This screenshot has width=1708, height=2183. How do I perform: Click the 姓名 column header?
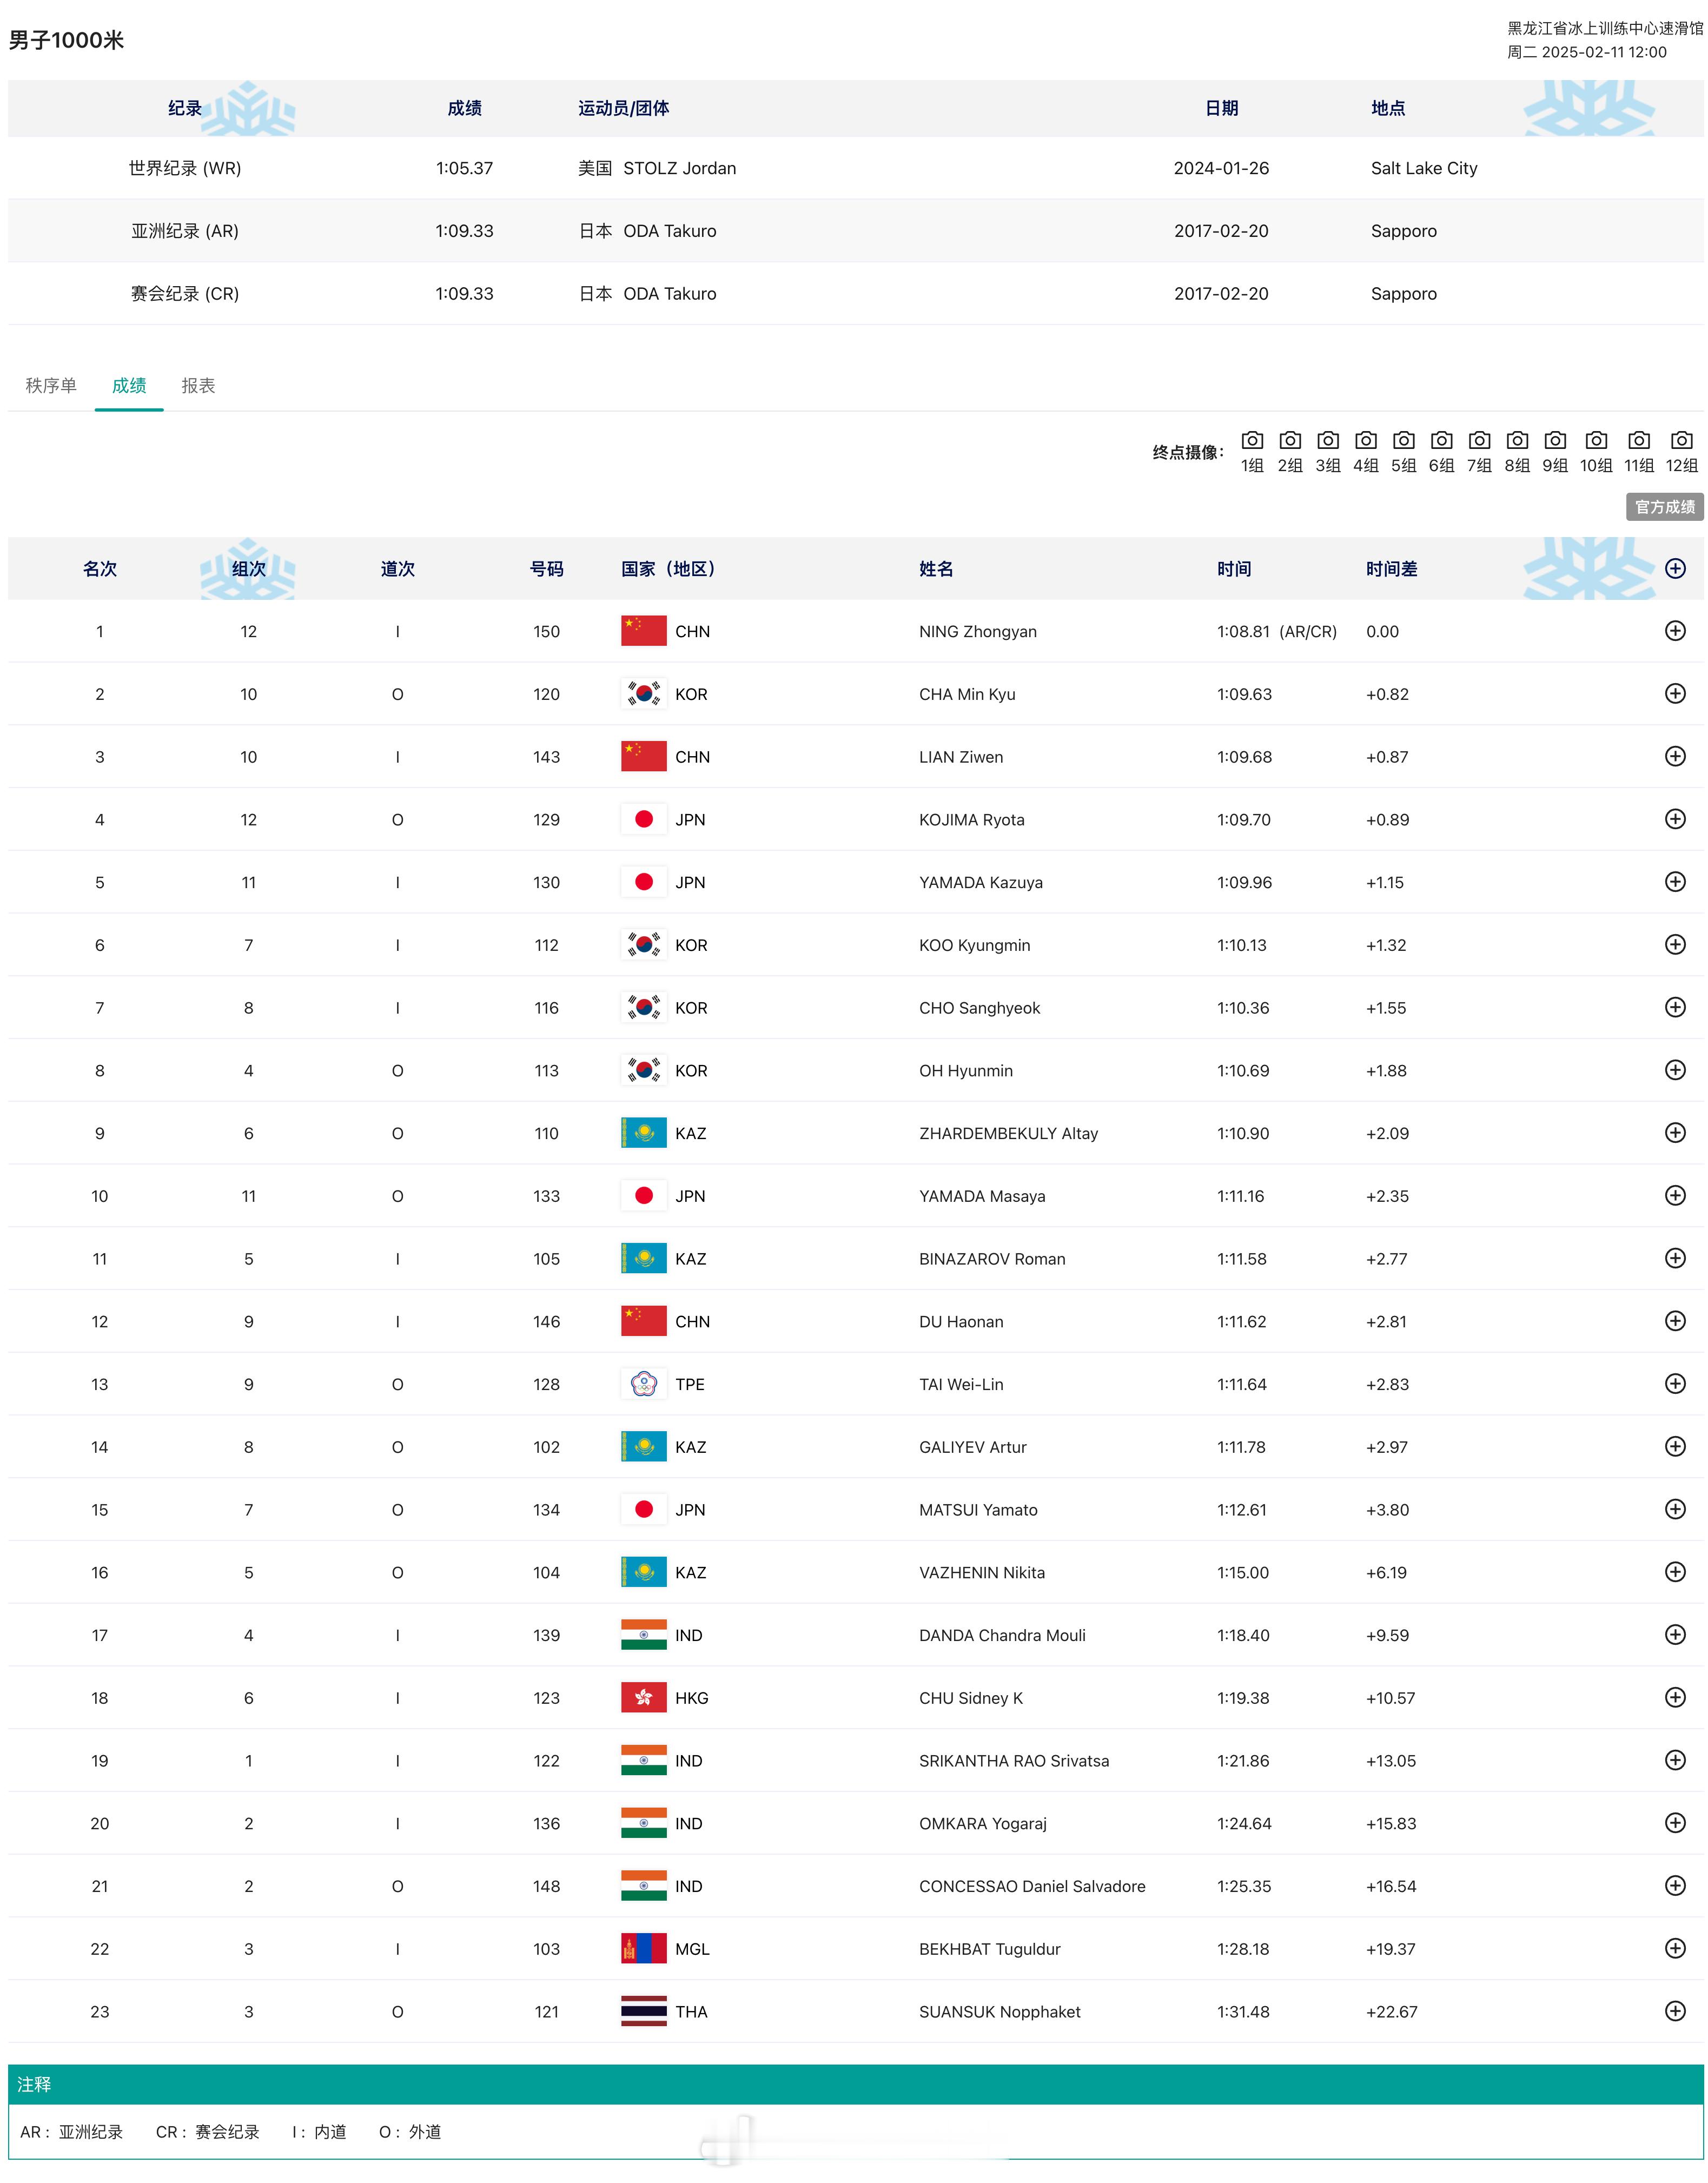pyautogui.click(x=936, y=569)
